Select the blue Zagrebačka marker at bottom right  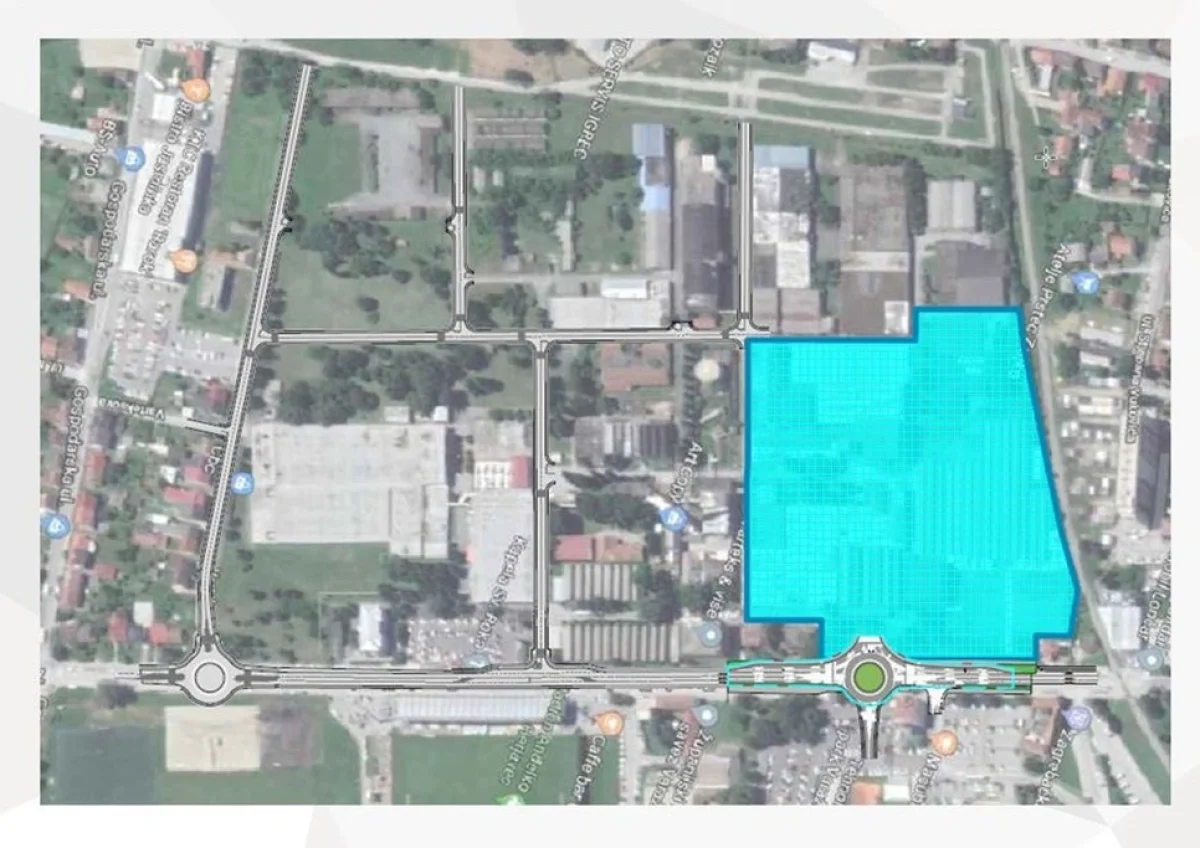point(1077,717)
